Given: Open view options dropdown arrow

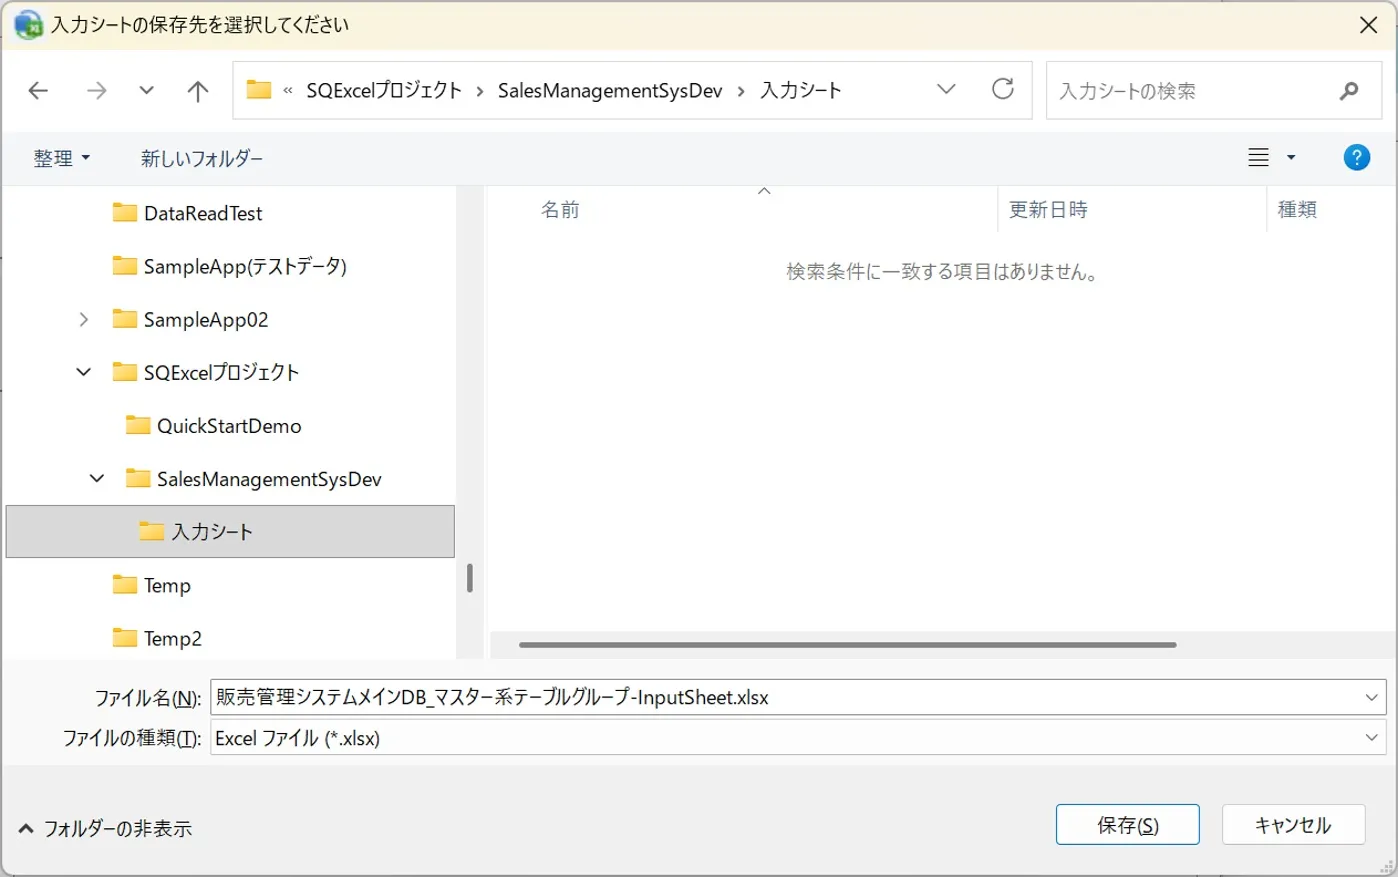Looking at the screenshot, I should pos(1291,158).
